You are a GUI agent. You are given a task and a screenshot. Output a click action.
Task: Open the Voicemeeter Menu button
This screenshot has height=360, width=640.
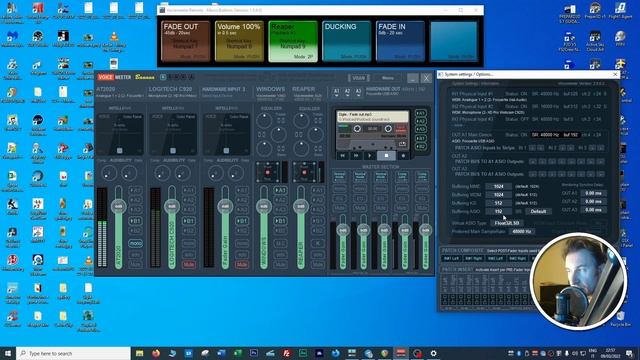(387, 78)
